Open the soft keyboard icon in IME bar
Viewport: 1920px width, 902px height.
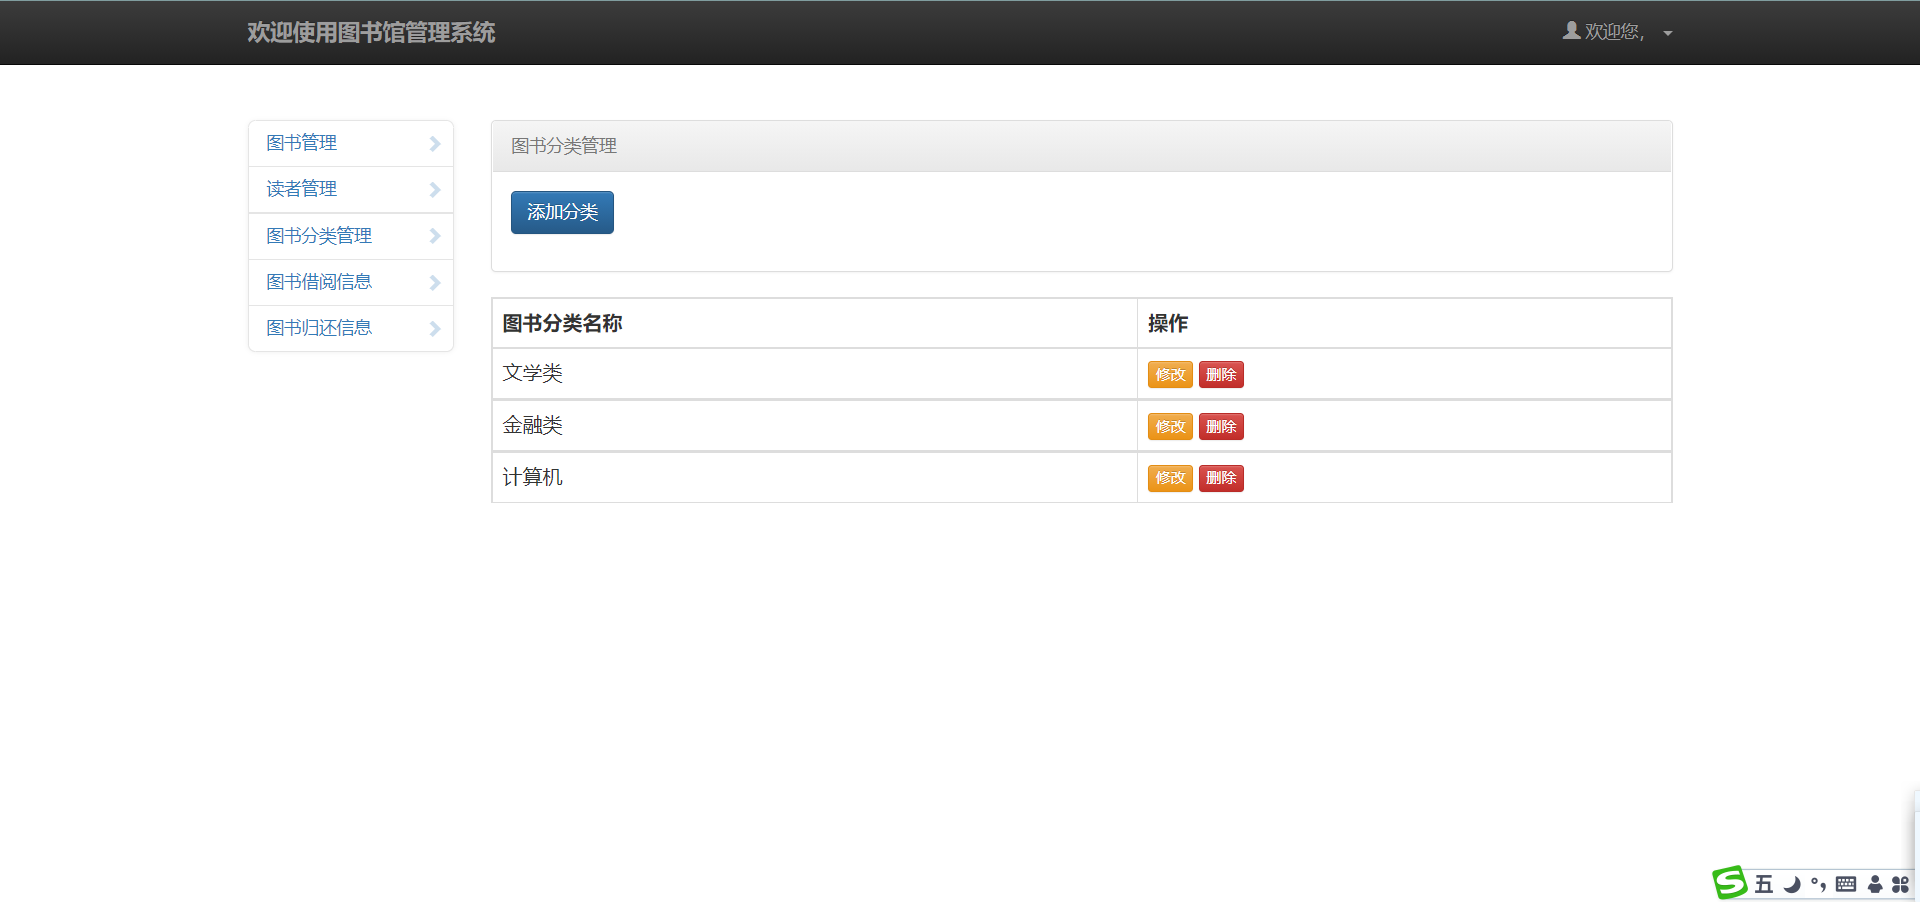click(1846, 884)
